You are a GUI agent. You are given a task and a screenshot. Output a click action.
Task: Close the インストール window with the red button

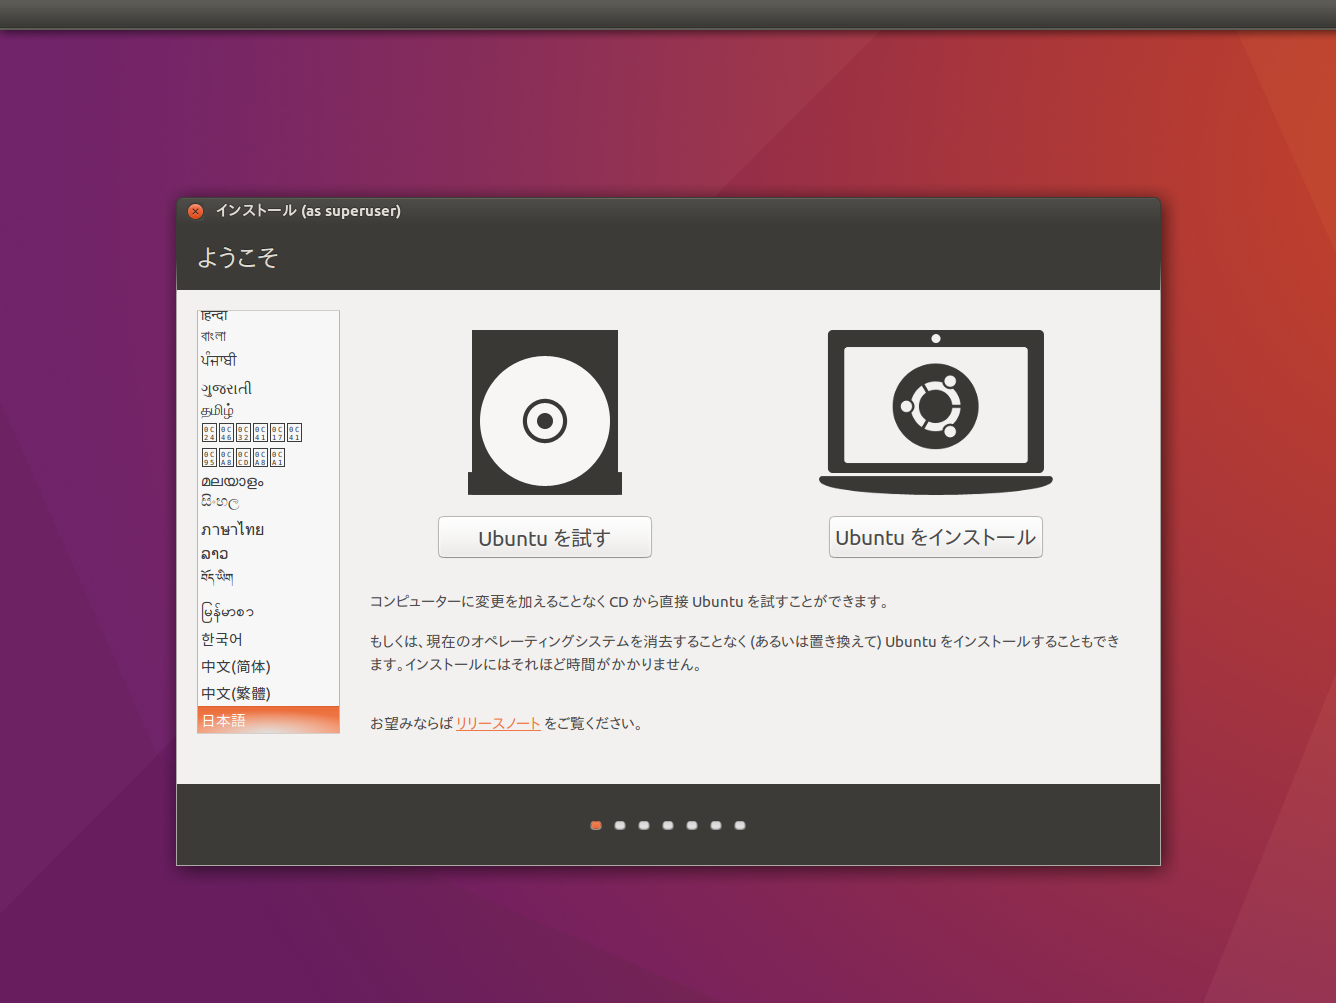pos(196,211)
